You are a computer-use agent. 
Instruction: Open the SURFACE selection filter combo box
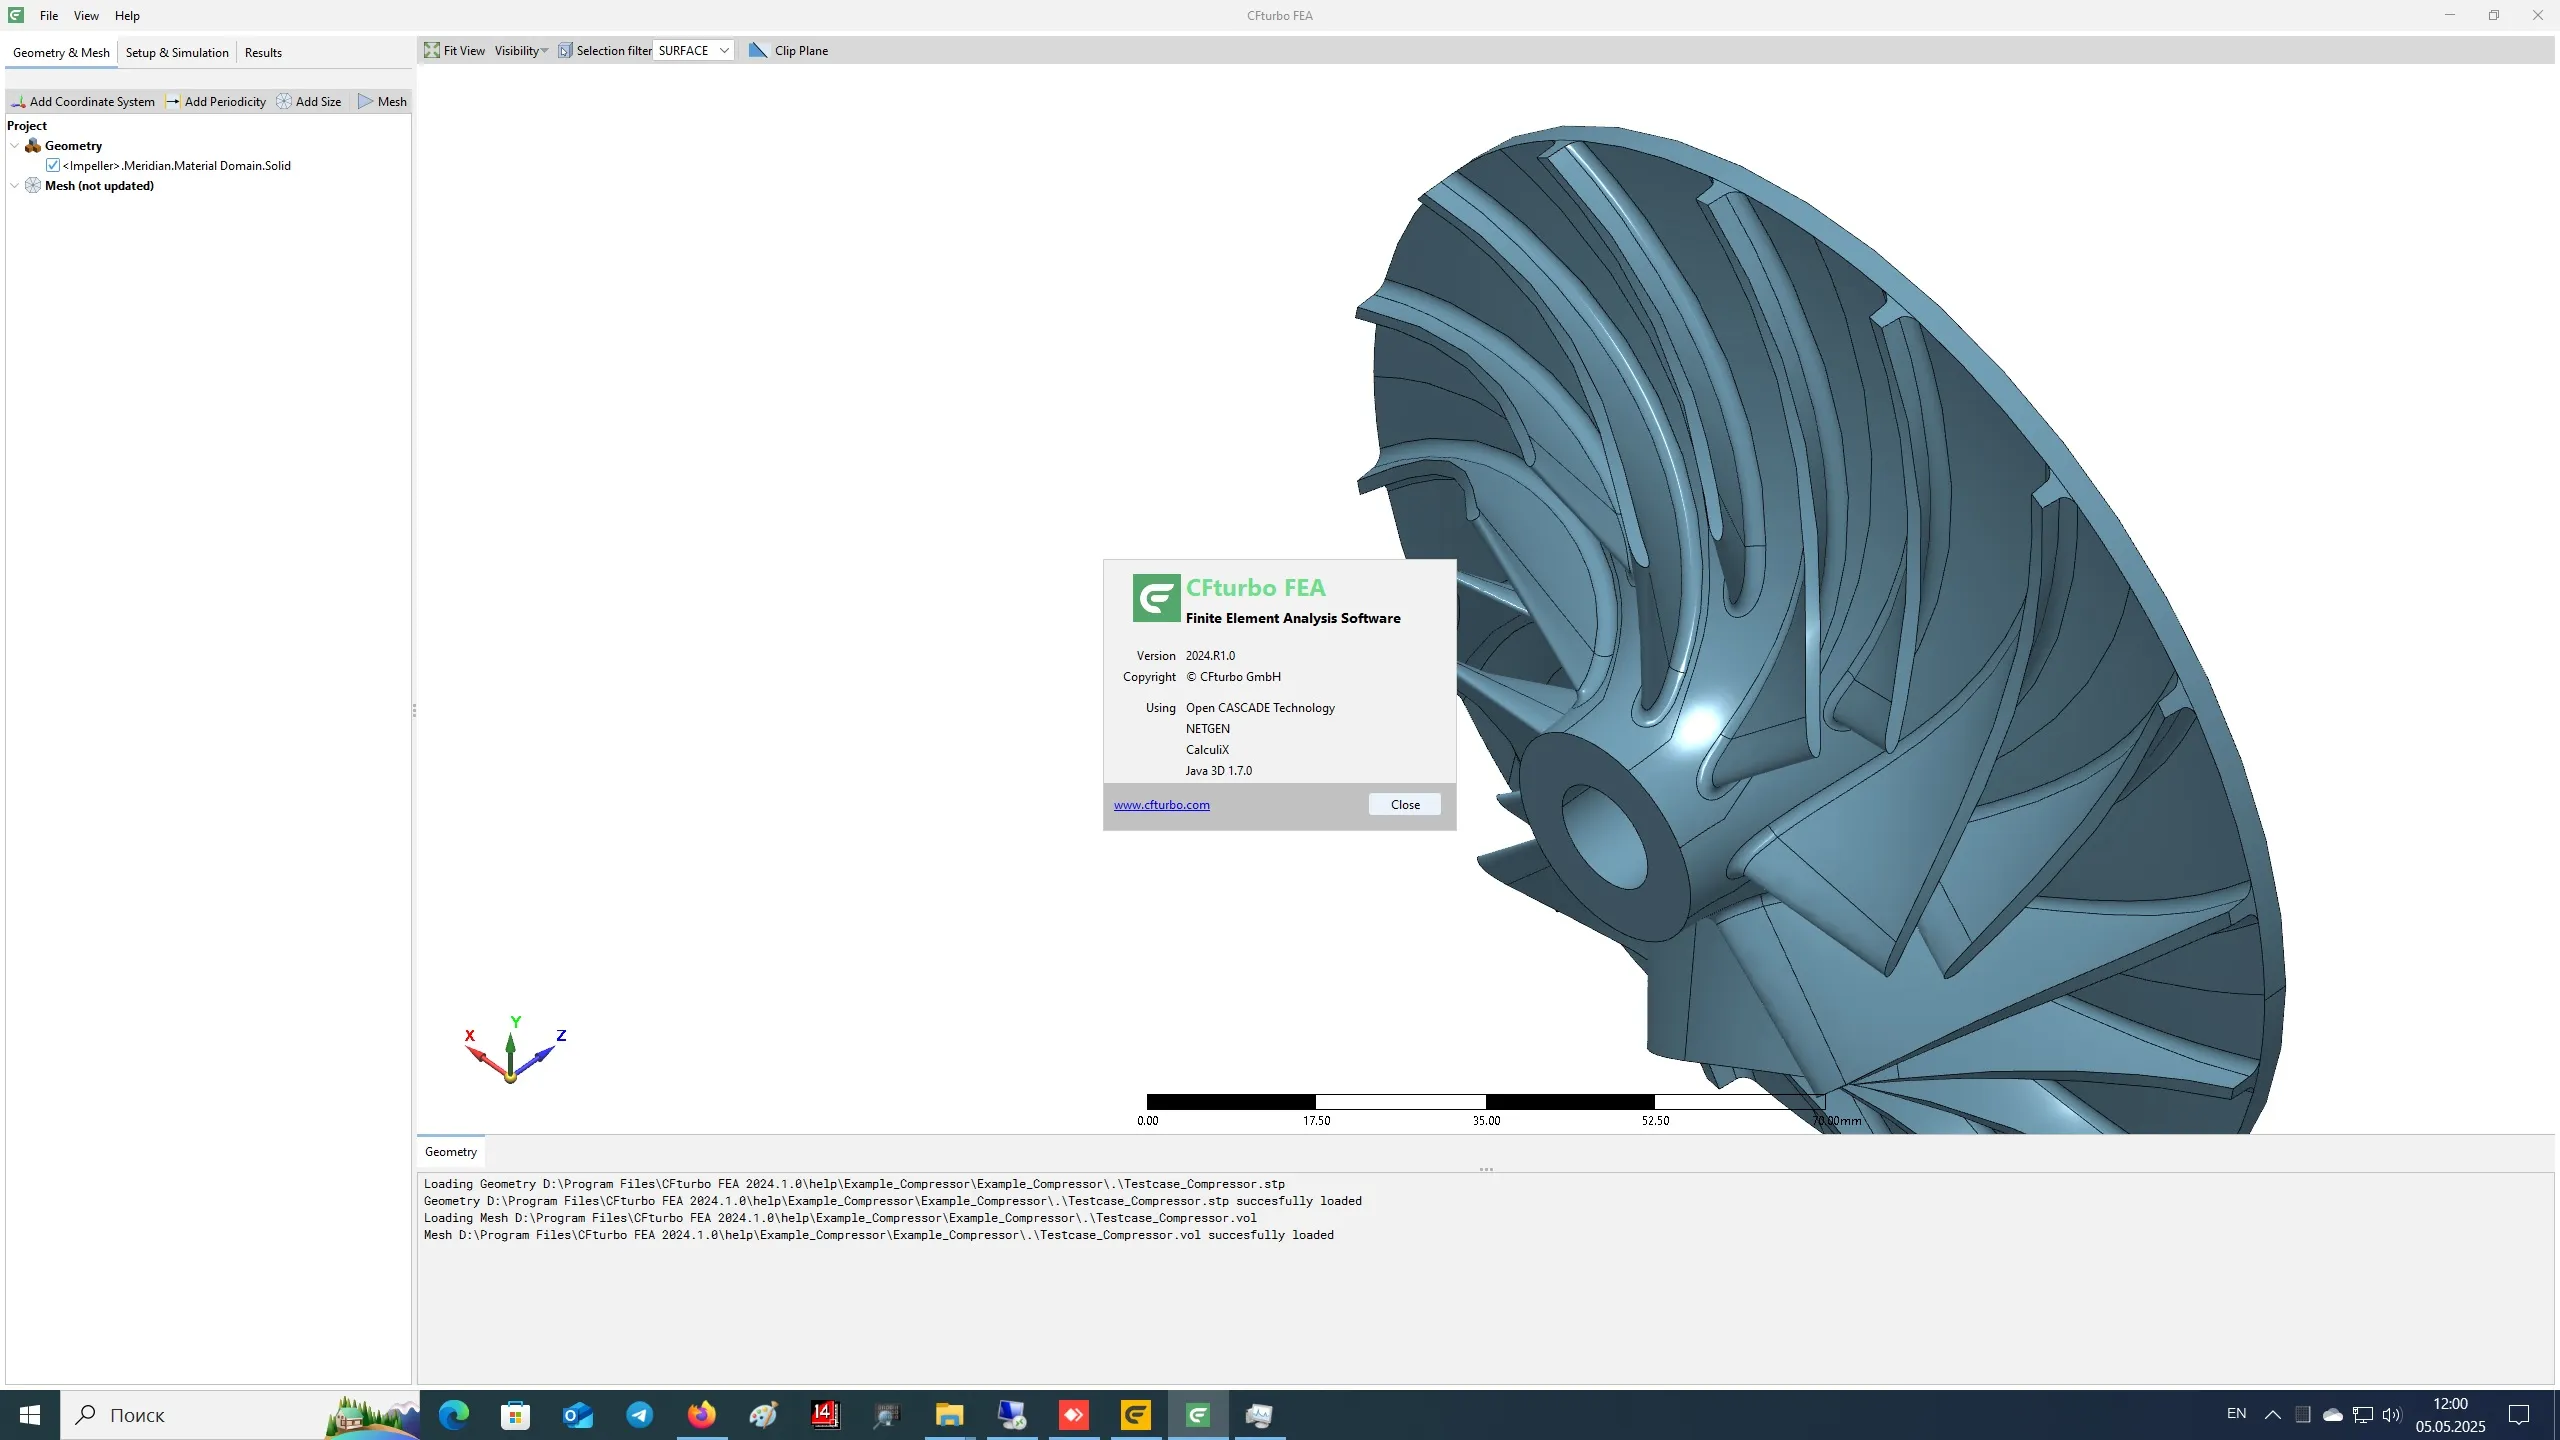tap(694, 50)
